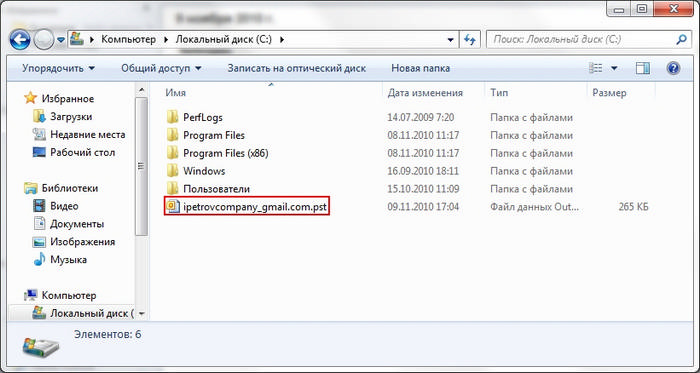Sort by Дата изменения column header
Viewport: 700px width, 373px height.
click(425, 93)
